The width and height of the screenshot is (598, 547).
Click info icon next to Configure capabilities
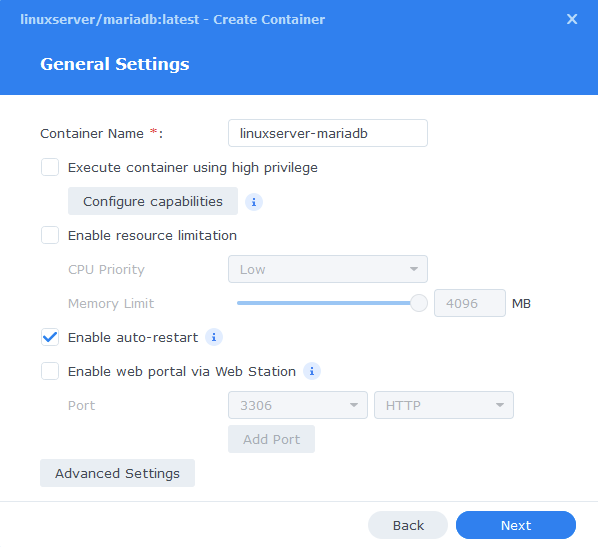point(254,202)
